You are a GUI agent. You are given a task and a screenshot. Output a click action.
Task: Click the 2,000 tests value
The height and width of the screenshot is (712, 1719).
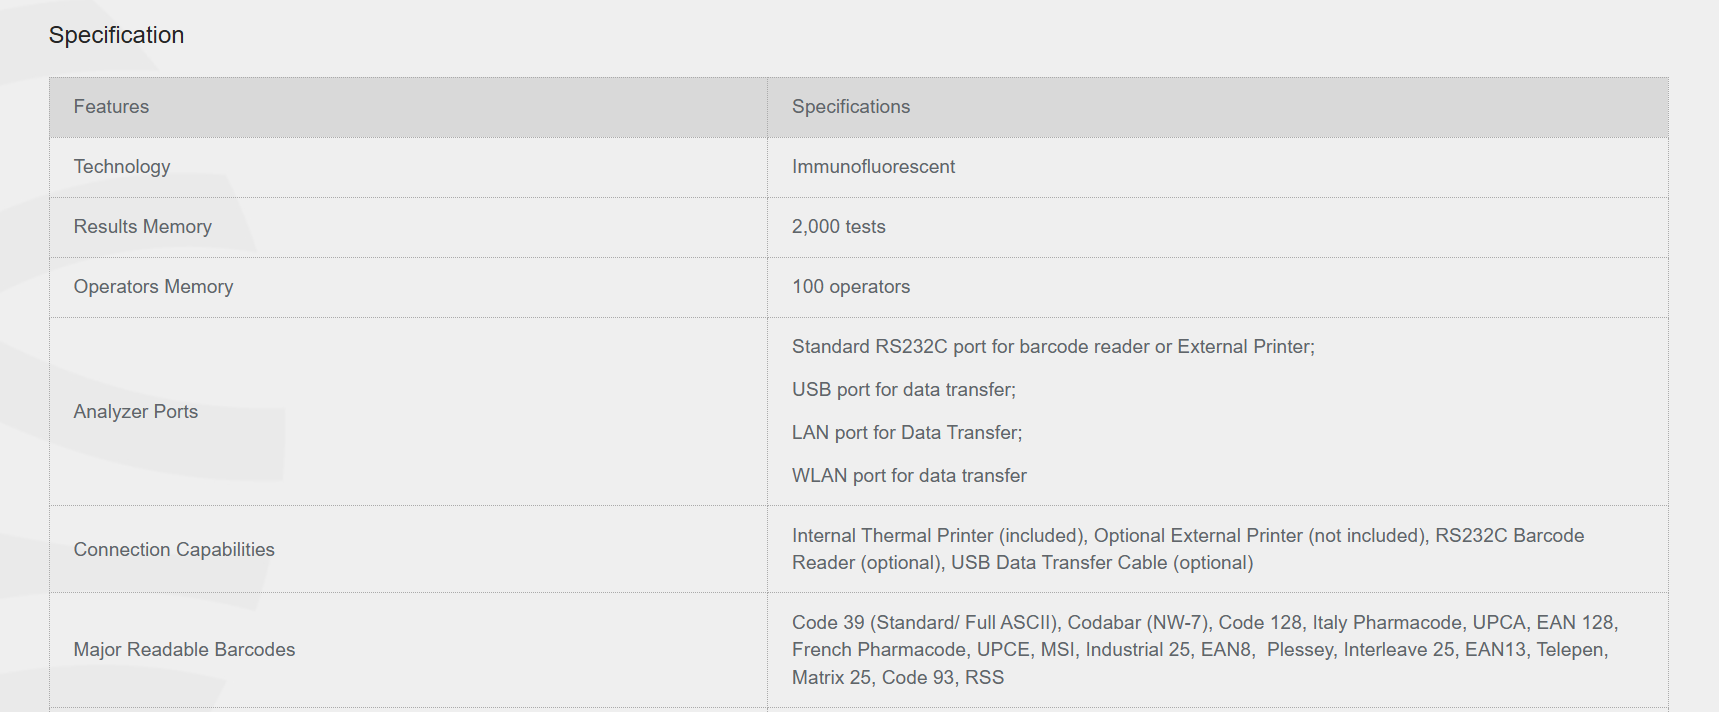838,227
